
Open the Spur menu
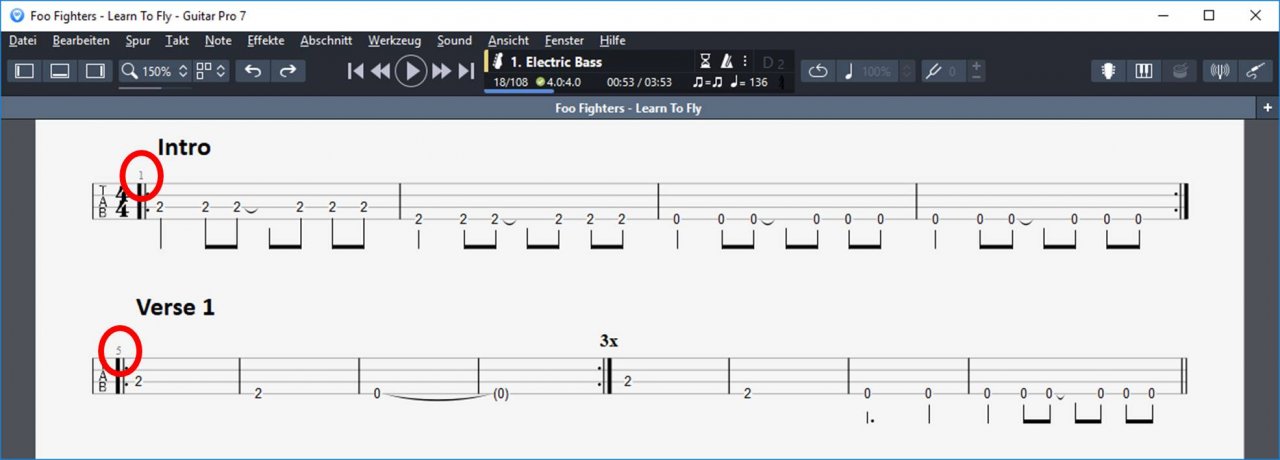coord(138,40)
